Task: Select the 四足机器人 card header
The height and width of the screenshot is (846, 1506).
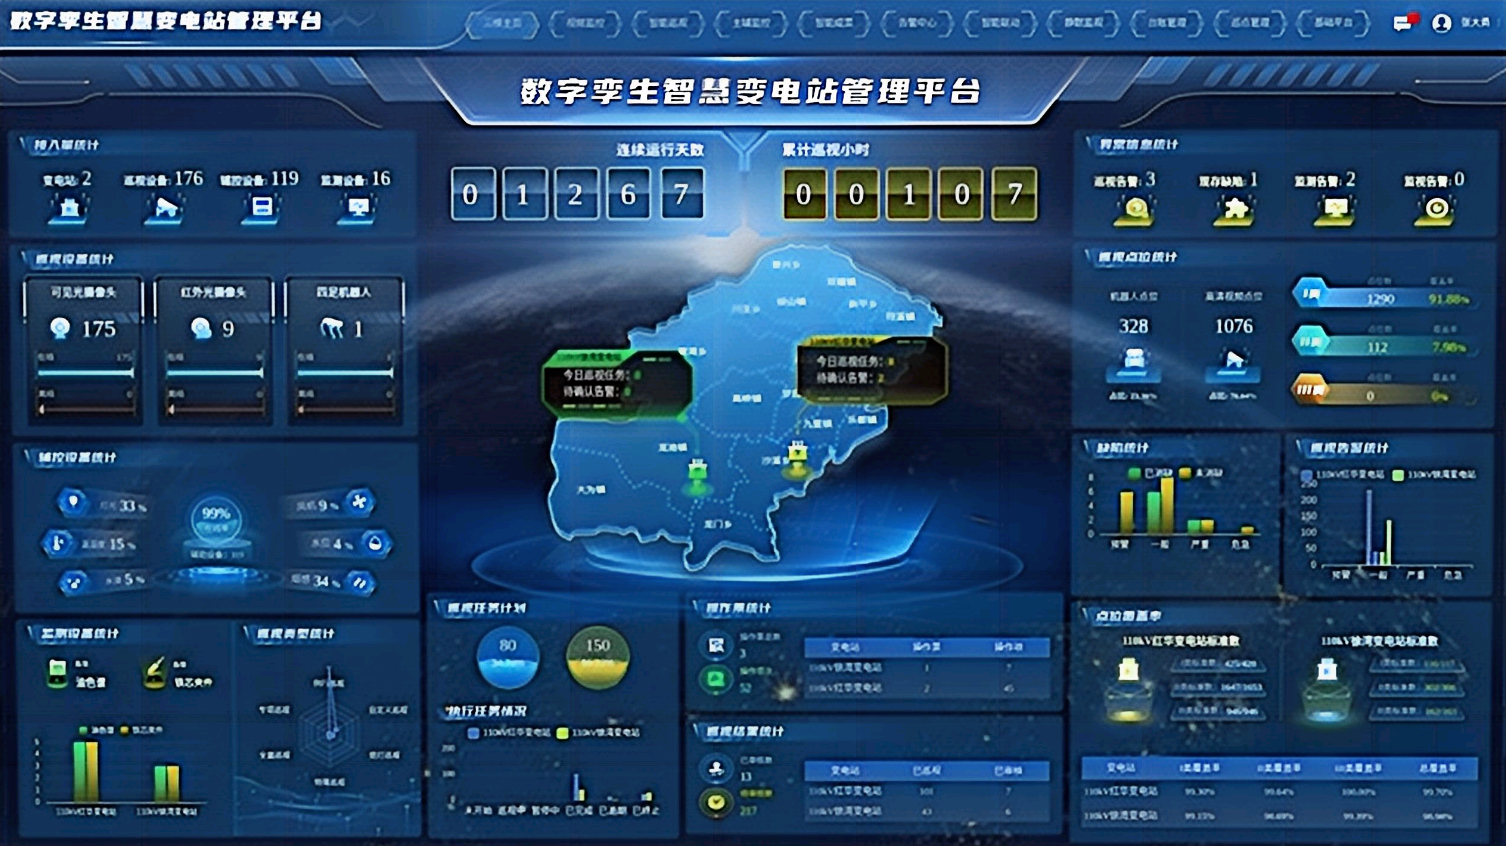Action: pos(344,292)
